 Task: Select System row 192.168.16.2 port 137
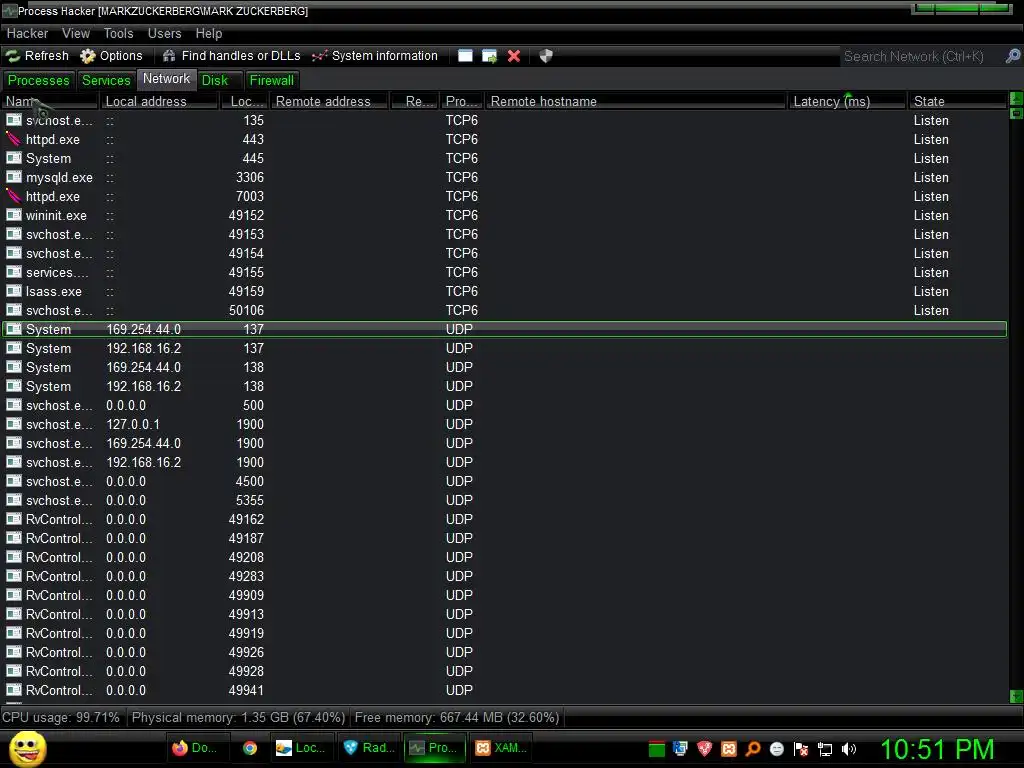[x=504, y=348]
